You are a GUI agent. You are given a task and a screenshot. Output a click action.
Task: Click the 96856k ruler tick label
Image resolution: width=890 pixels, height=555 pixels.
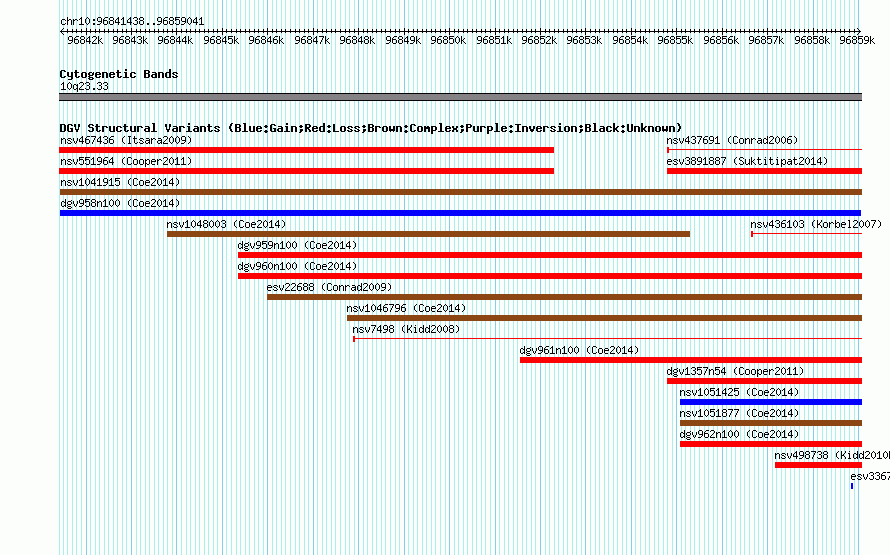point(721,40)
